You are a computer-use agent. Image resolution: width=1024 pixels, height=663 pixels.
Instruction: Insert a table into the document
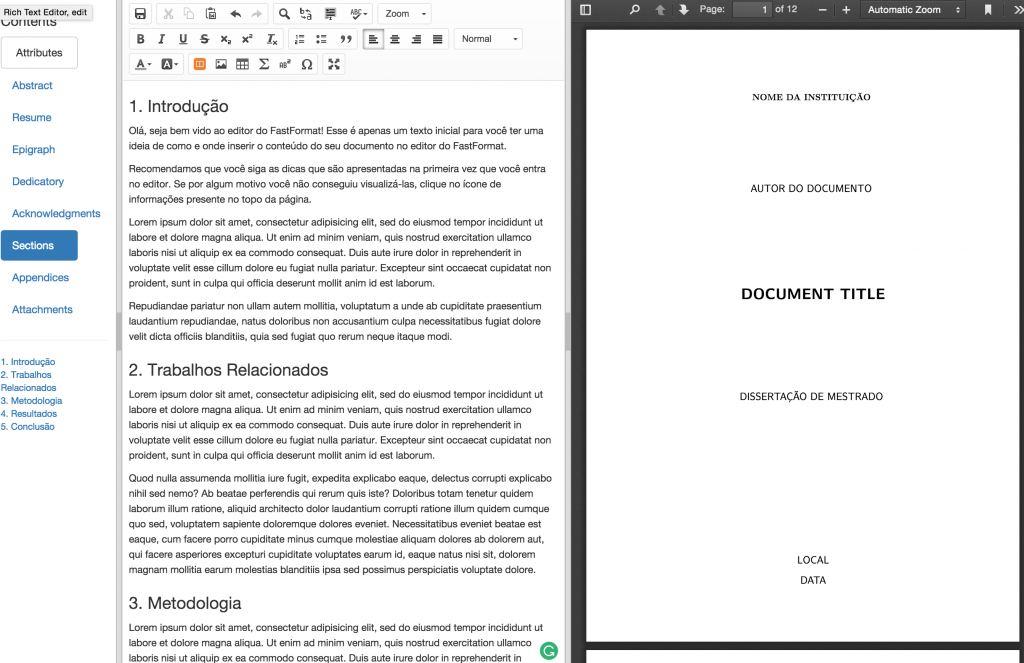pos(241,64)
